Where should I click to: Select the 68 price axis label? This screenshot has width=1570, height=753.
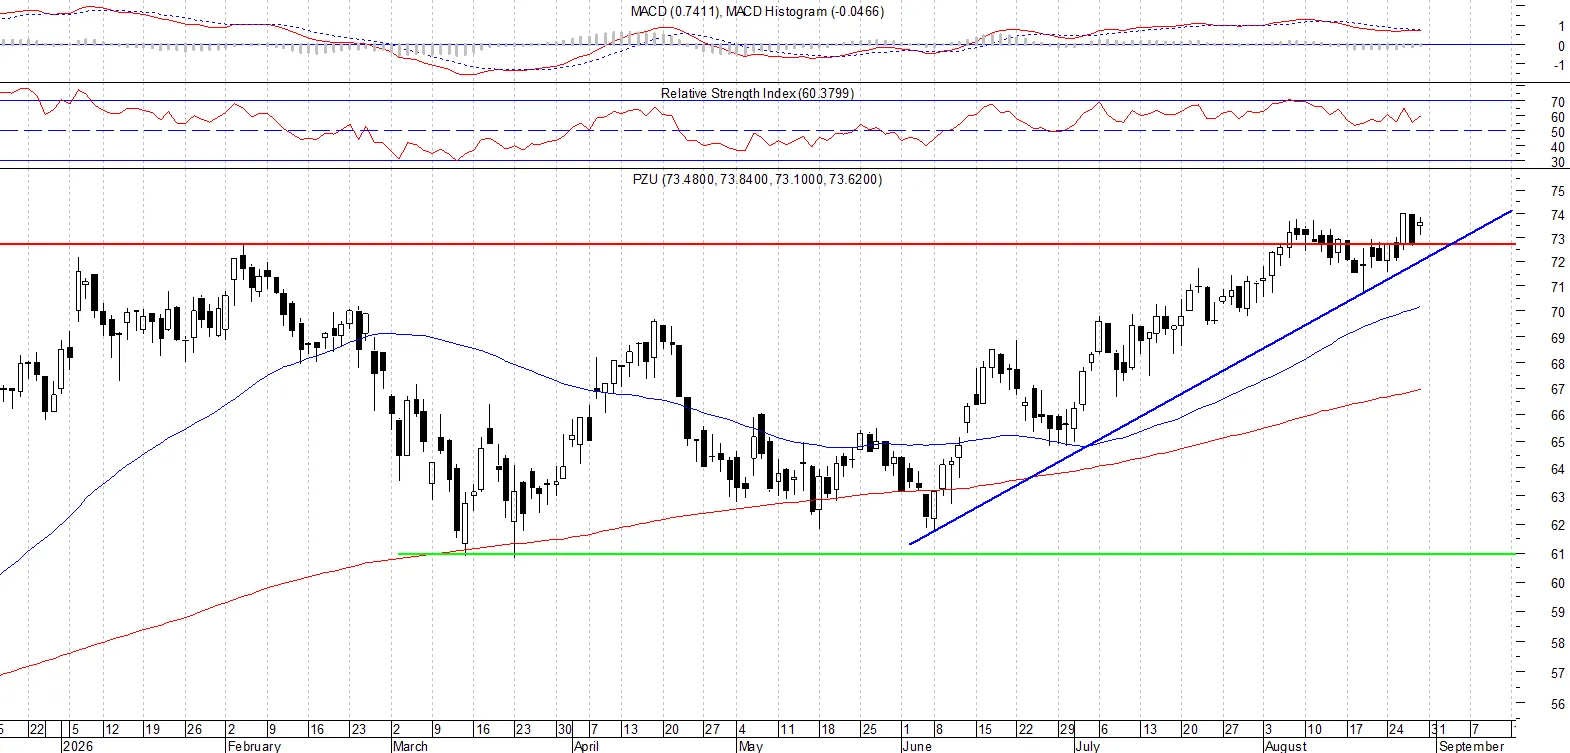(1558, 364)
